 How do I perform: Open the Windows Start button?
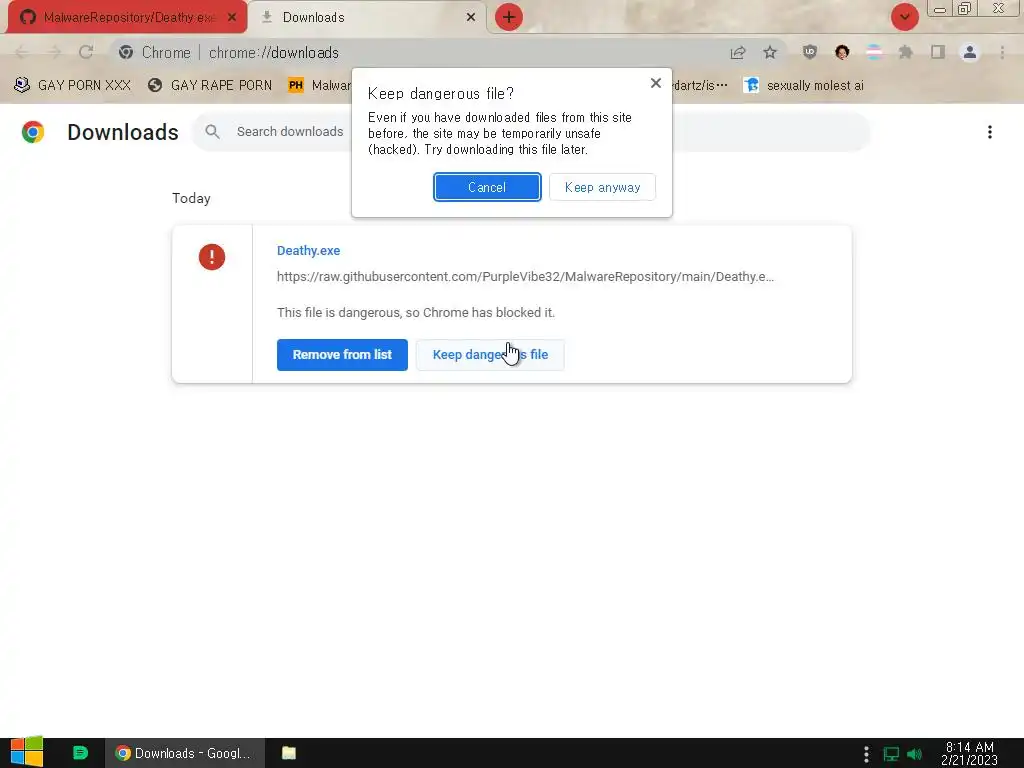pyautogui.click(x=27, y=752)
